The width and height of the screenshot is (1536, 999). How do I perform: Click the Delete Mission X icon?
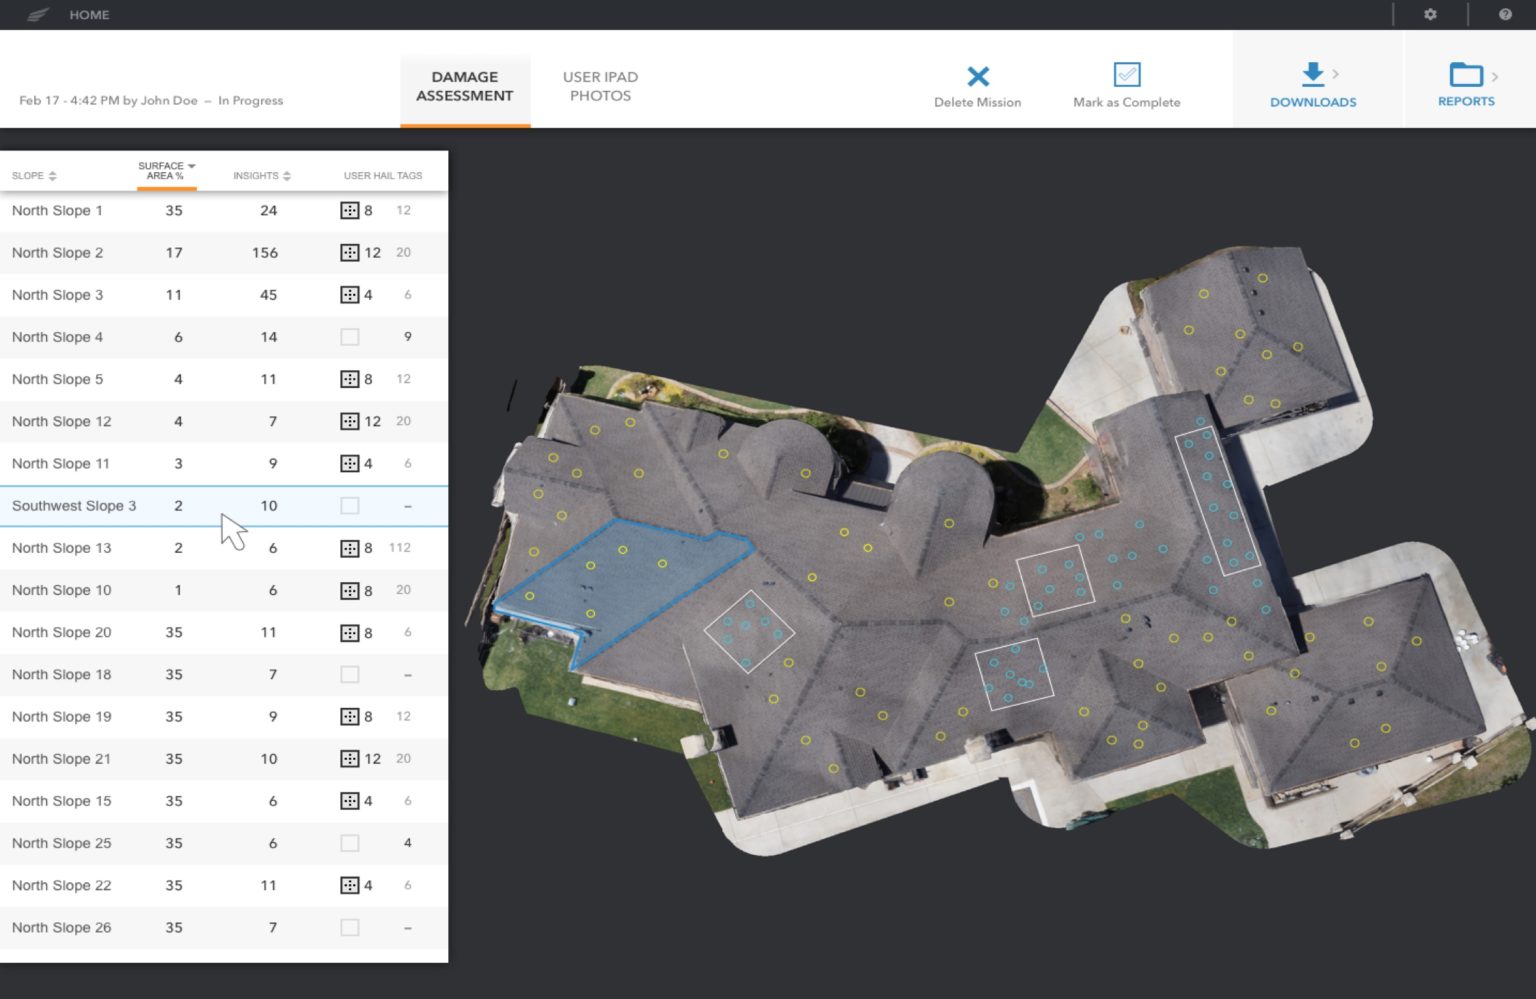click(x=977, y=74)
